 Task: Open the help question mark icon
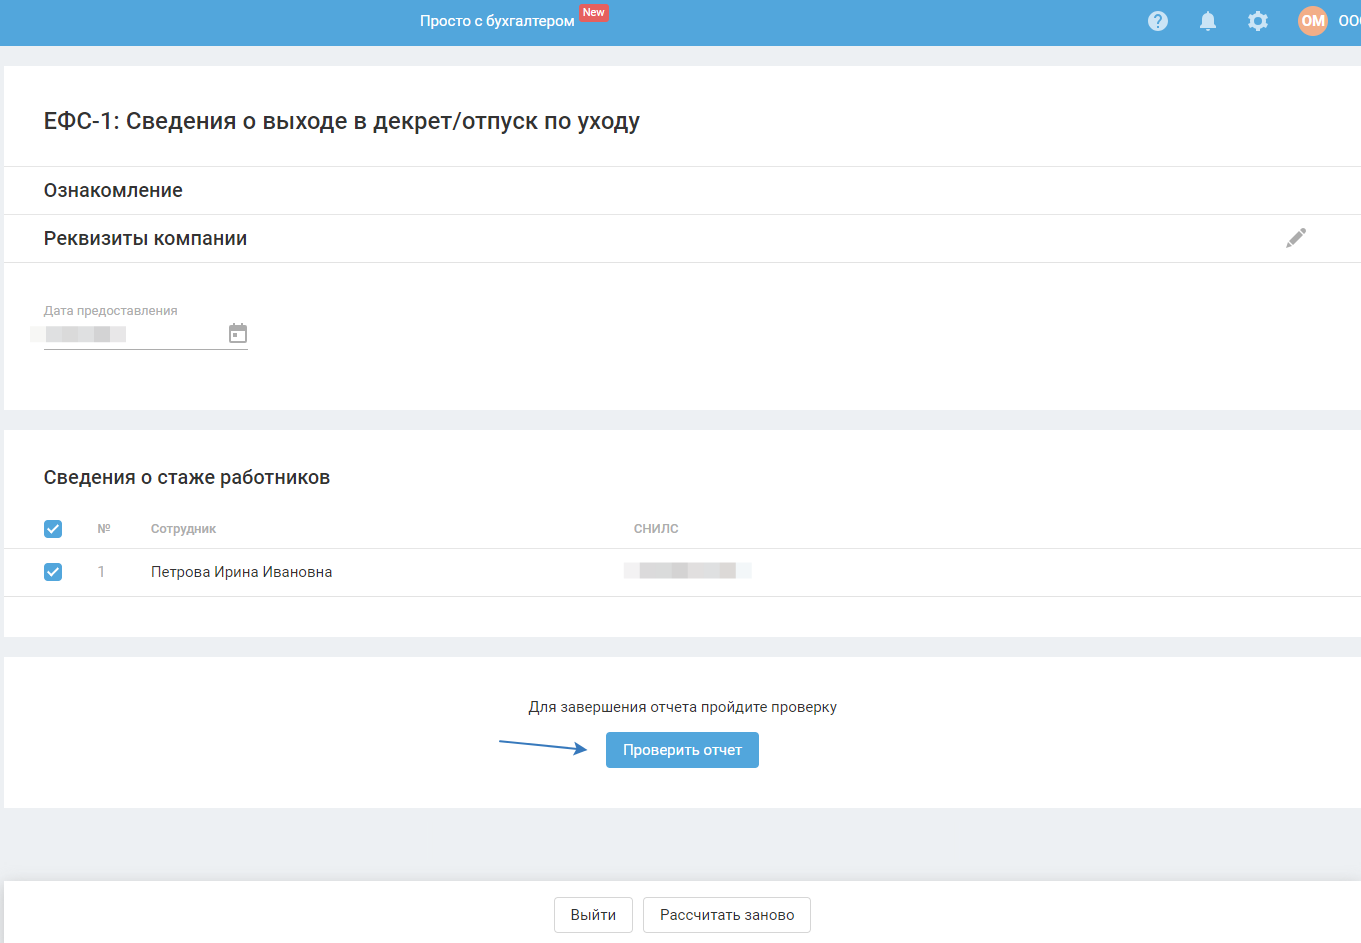point(1158,21)
